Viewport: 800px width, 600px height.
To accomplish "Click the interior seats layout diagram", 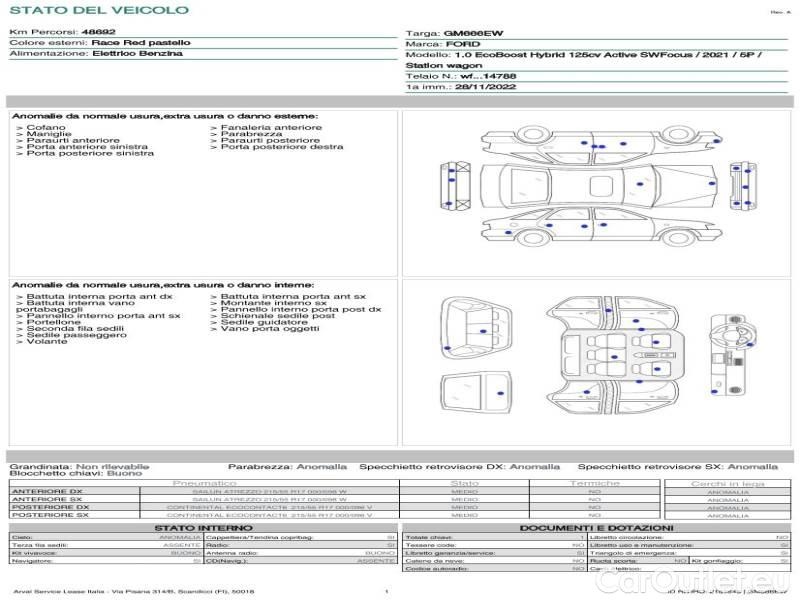I will tap(612, 355).
